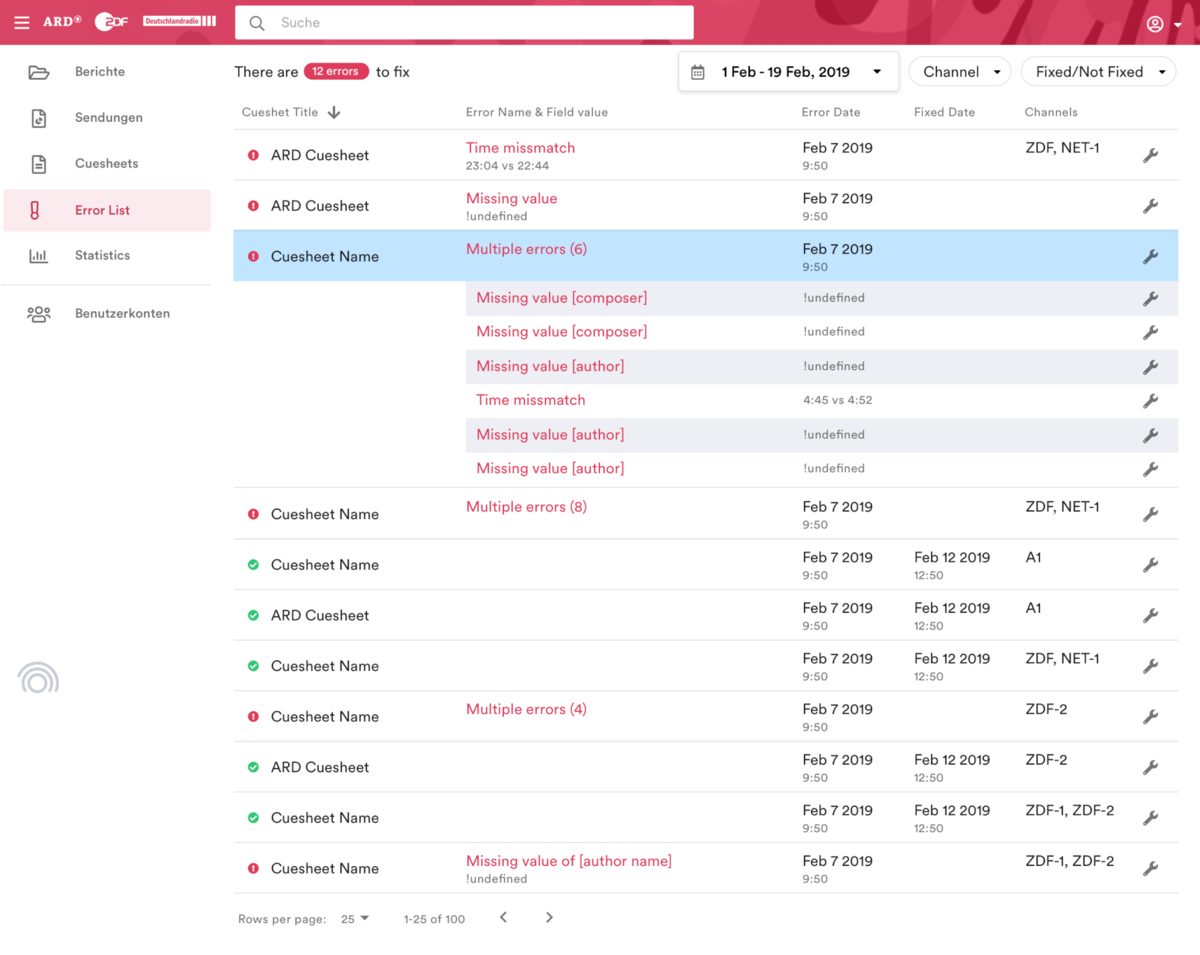Open the Multiple errors (8) link
This screenshot has height=955, width=1200.
click(x=526, y=506)
